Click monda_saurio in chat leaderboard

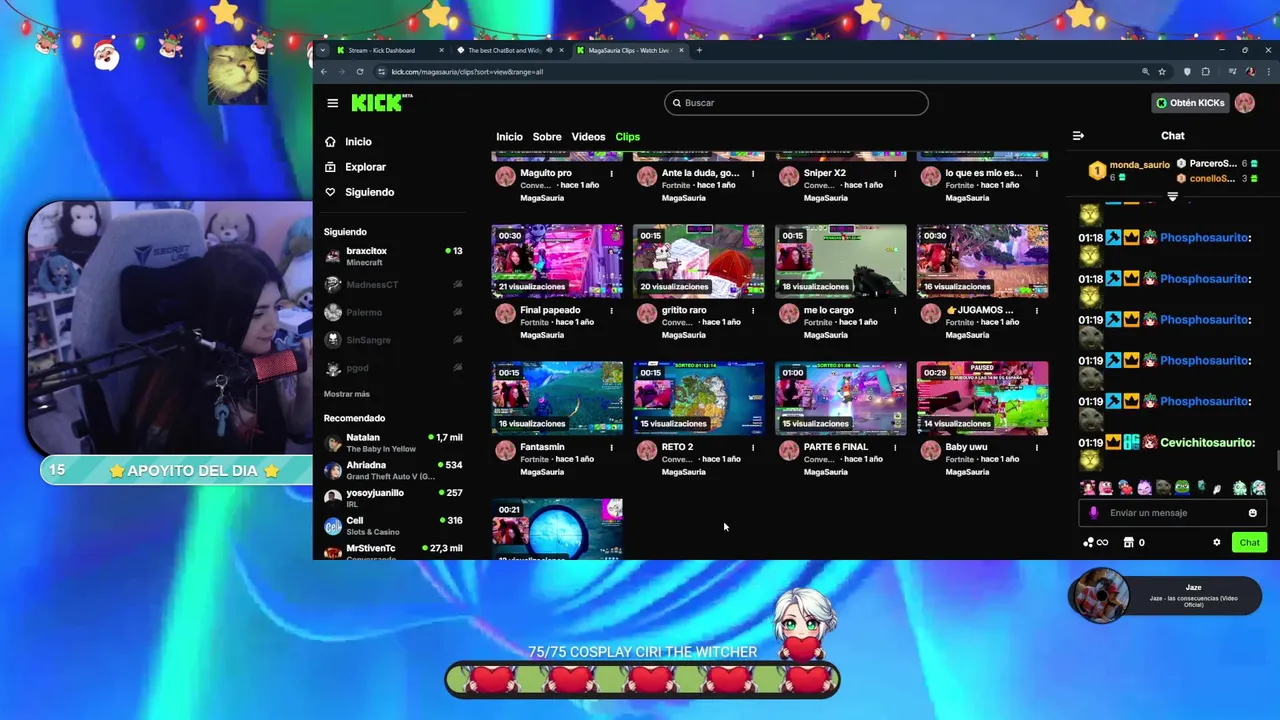[x=1139, y=165]
